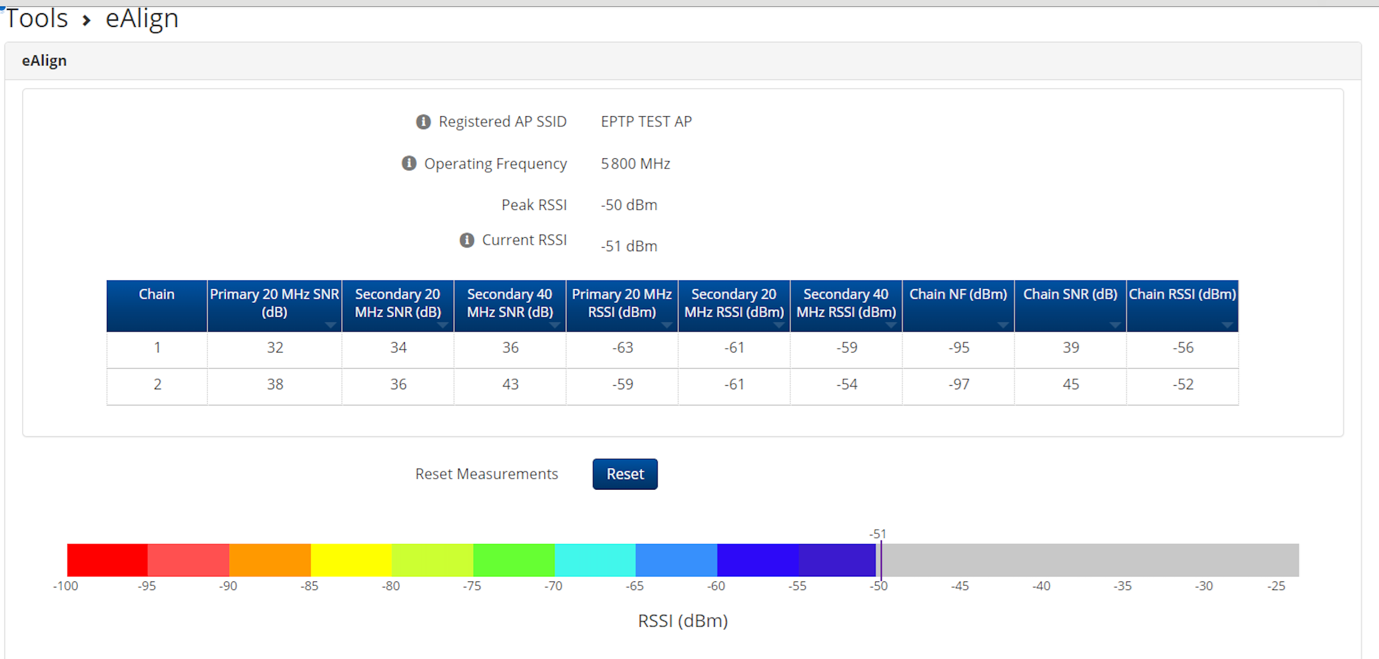Click the red -100 to -95 RSSI segment
The width and height of the screenshot is (1379, 659).
pos(107,560)
